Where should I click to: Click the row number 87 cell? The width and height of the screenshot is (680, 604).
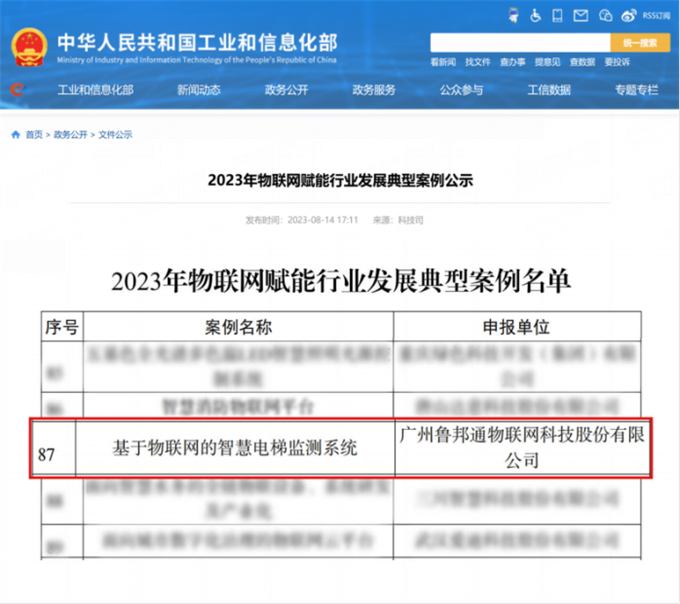(53, 449)
